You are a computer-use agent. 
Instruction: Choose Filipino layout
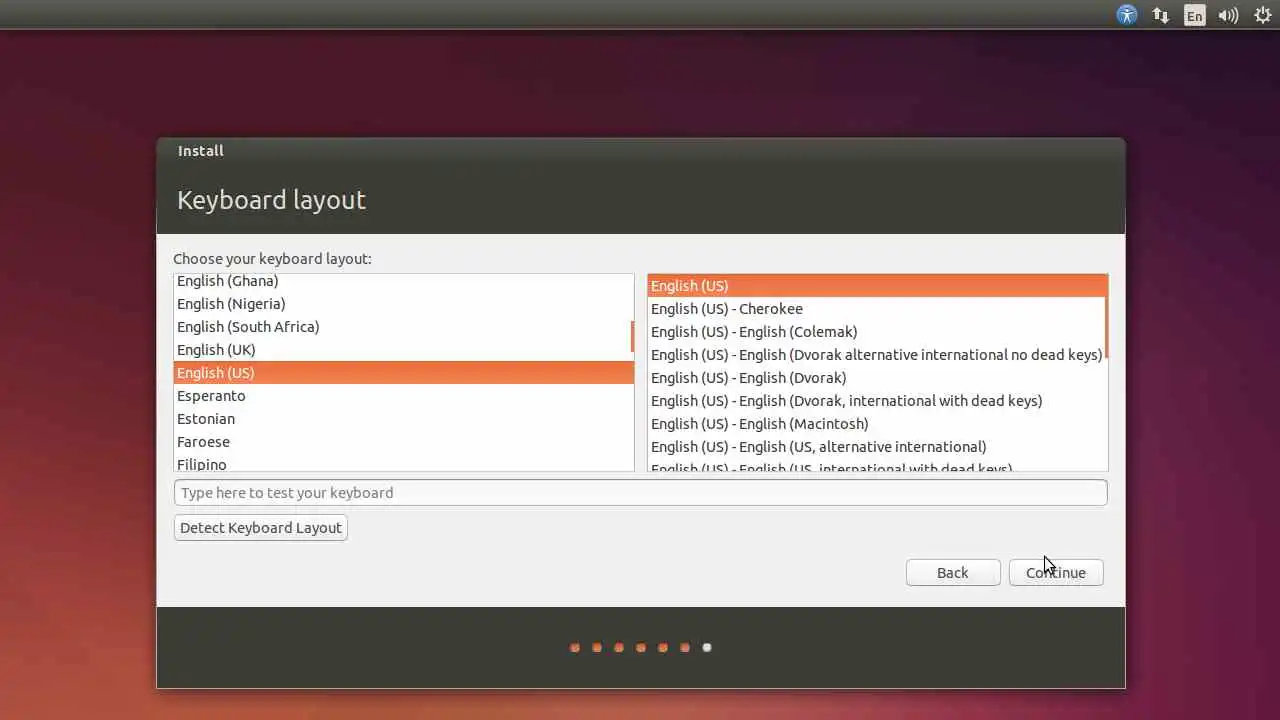(x=402, y=463)
